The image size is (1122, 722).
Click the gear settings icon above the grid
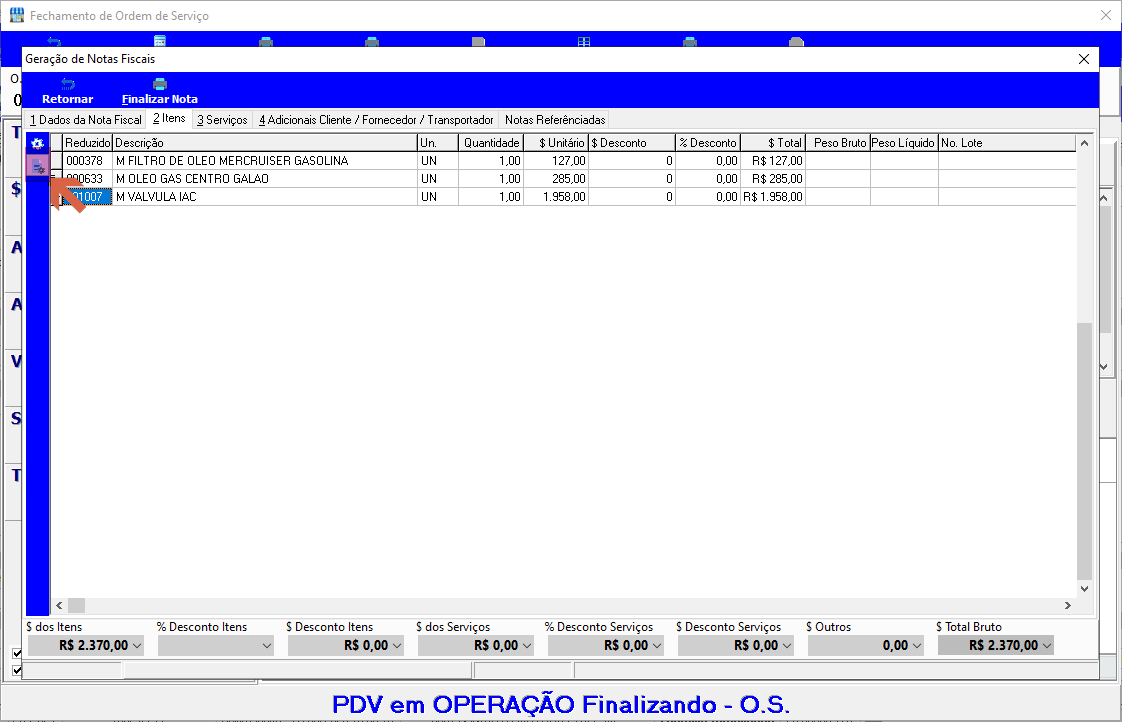click(38, 143)
